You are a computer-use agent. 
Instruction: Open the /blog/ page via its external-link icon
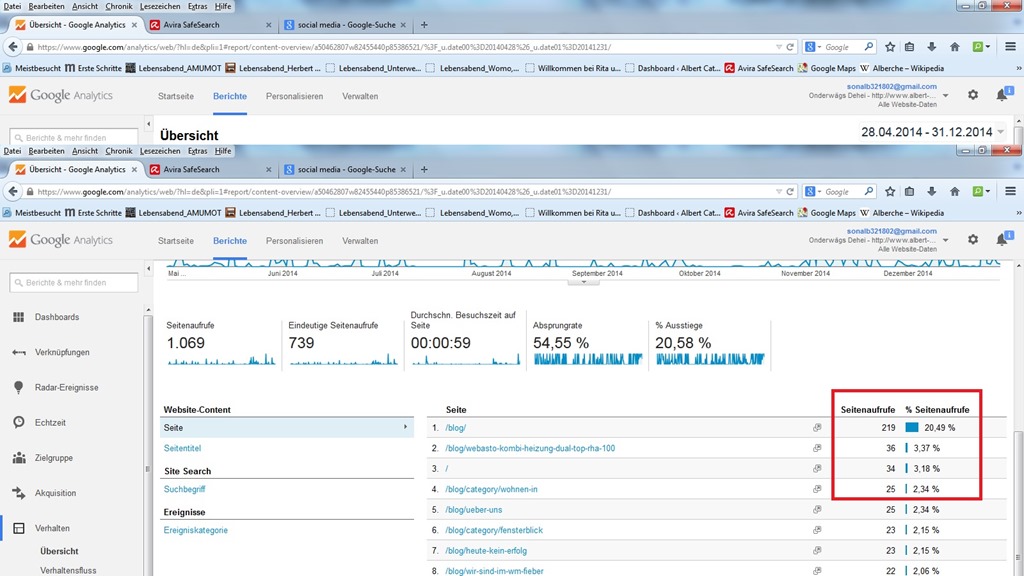(x=817, y=428)
